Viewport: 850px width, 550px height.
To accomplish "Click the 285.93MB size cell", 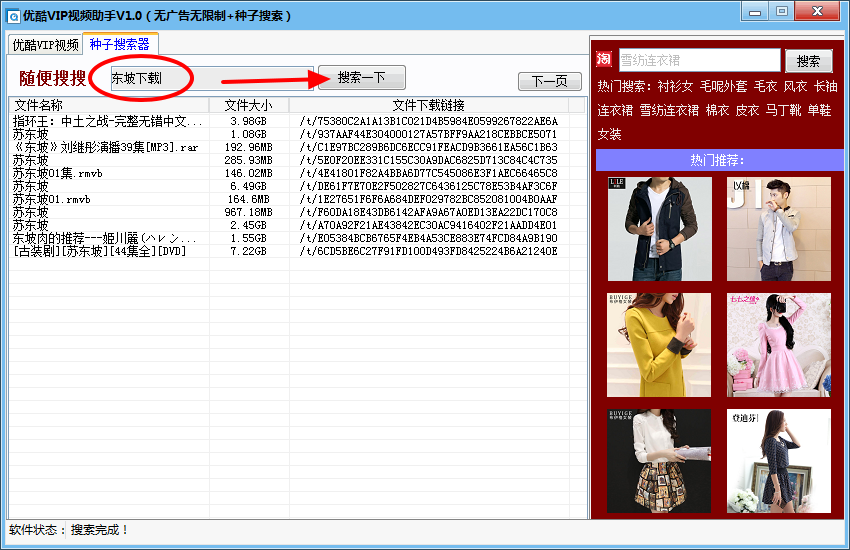I will tap(248, 160).
